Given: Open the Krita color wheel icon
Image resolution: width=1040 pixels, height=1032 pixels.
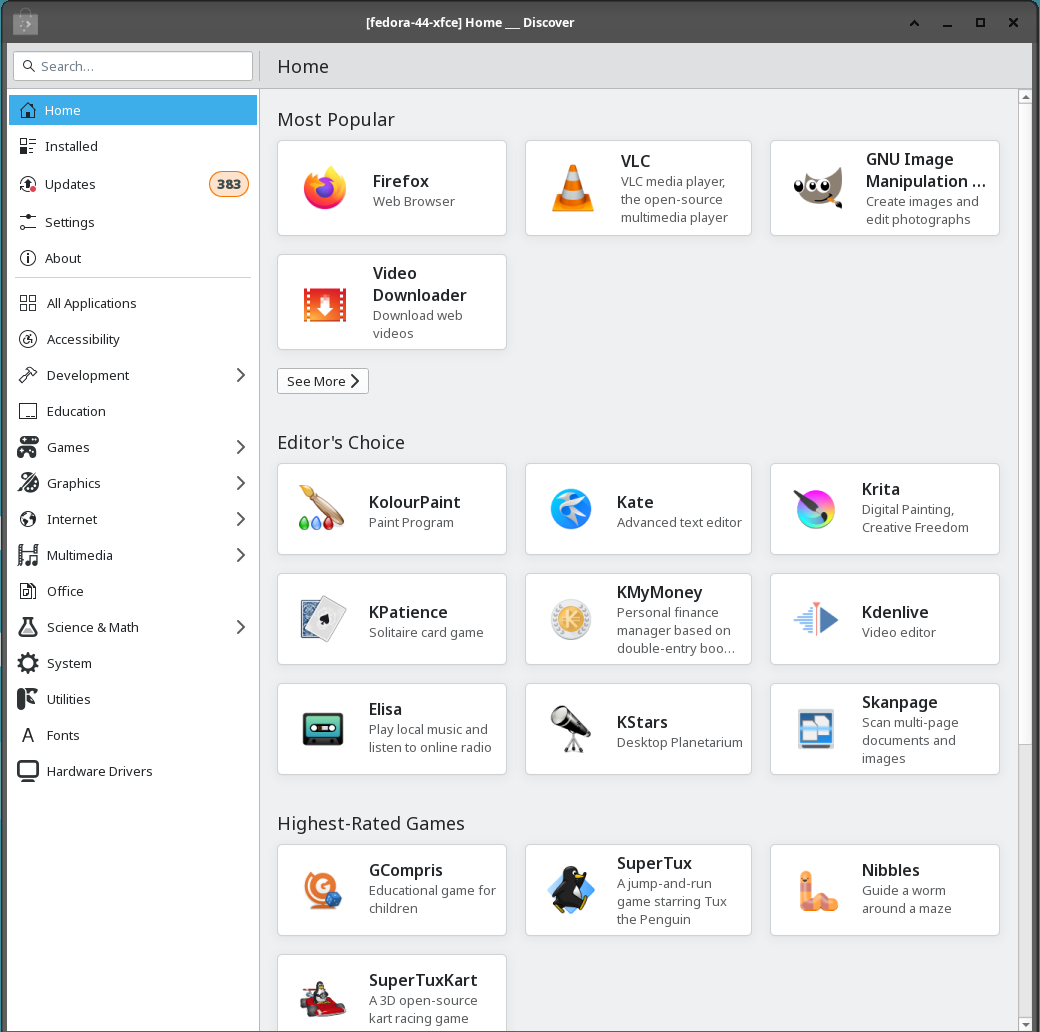Looking at the screenshot, I should (x=815, y=509).
